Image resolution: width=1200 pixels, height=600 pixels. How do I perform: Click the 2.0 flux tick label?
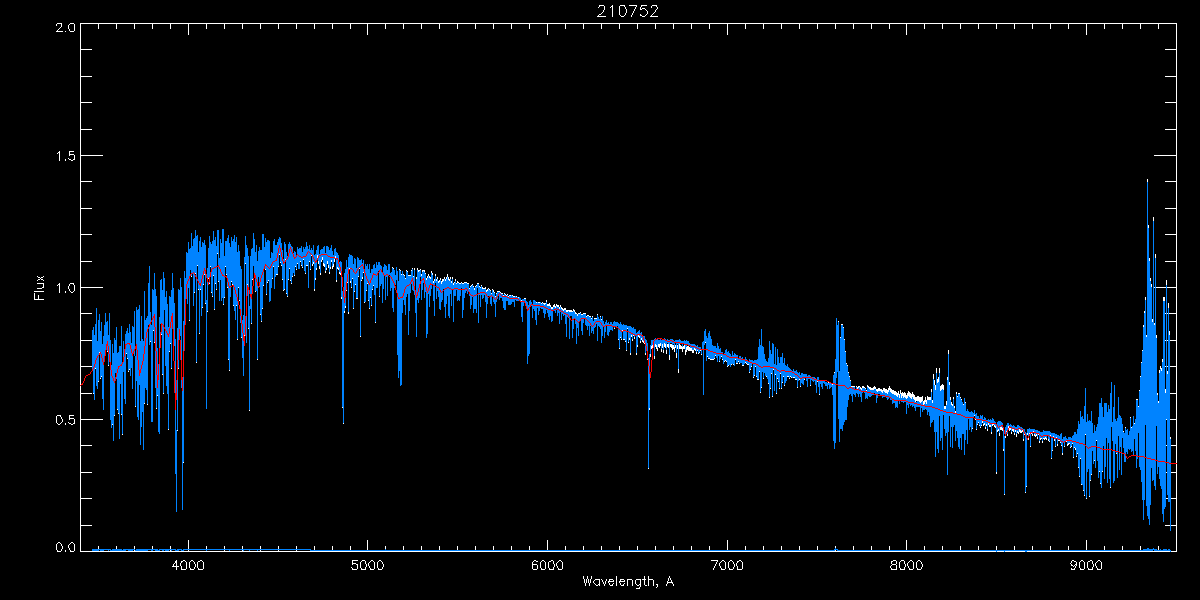tap(66, 27)
